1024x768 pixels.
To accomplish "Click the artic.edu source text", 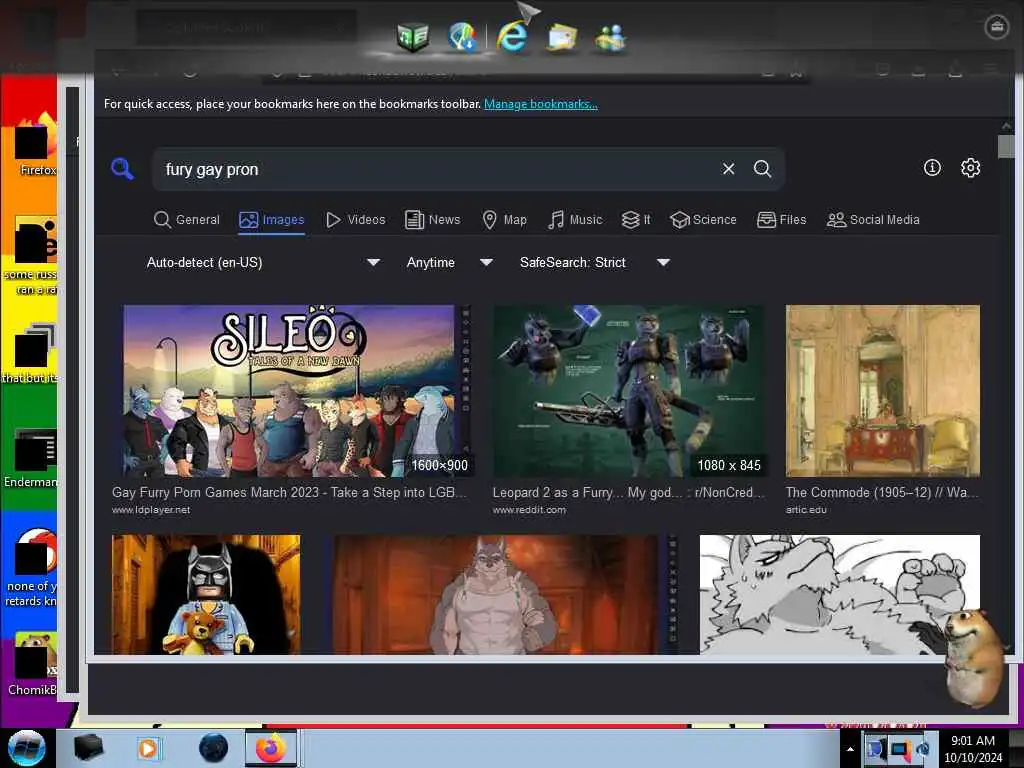I will (806, 509).
